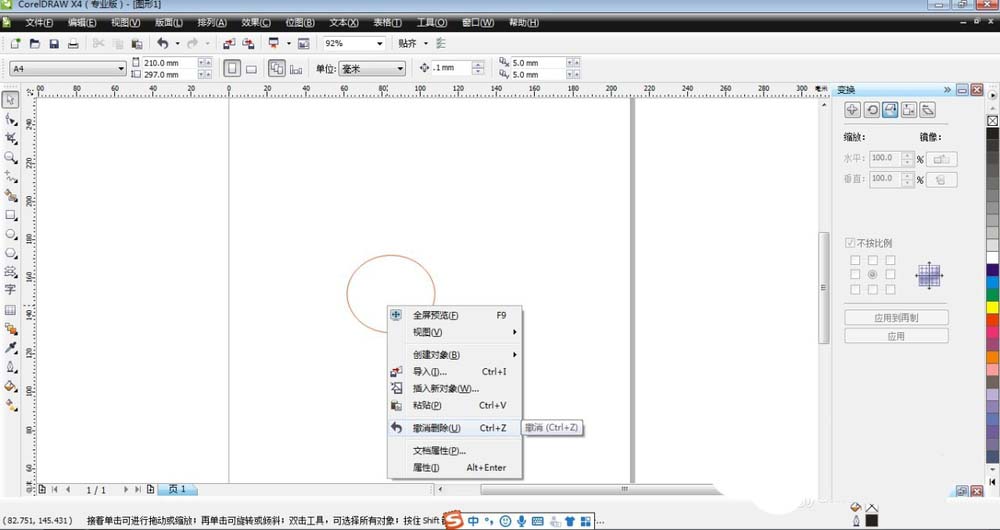This screenshot has height=530, width=1000.
Task: Open the Rotate transform icon in docker
Action: point(871,110)
